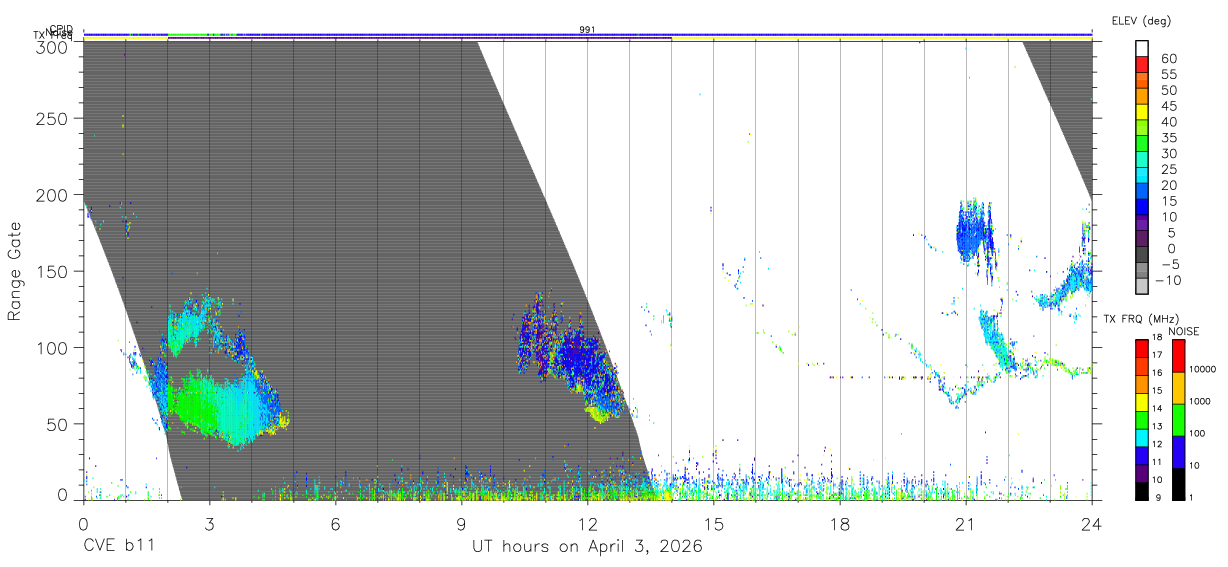Click the x-axis tick label 21
1228x567 pixels.
[965, 523]
